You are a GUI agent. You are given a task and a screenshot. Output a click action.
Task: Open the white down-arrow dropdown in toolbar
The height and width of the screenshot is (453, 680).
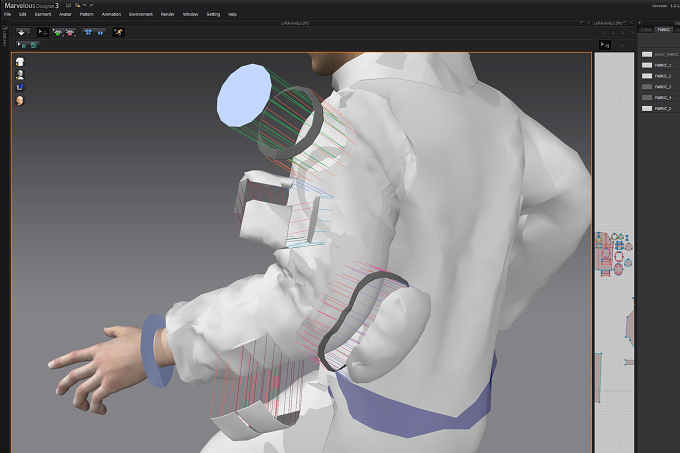[x=23, y=32]
